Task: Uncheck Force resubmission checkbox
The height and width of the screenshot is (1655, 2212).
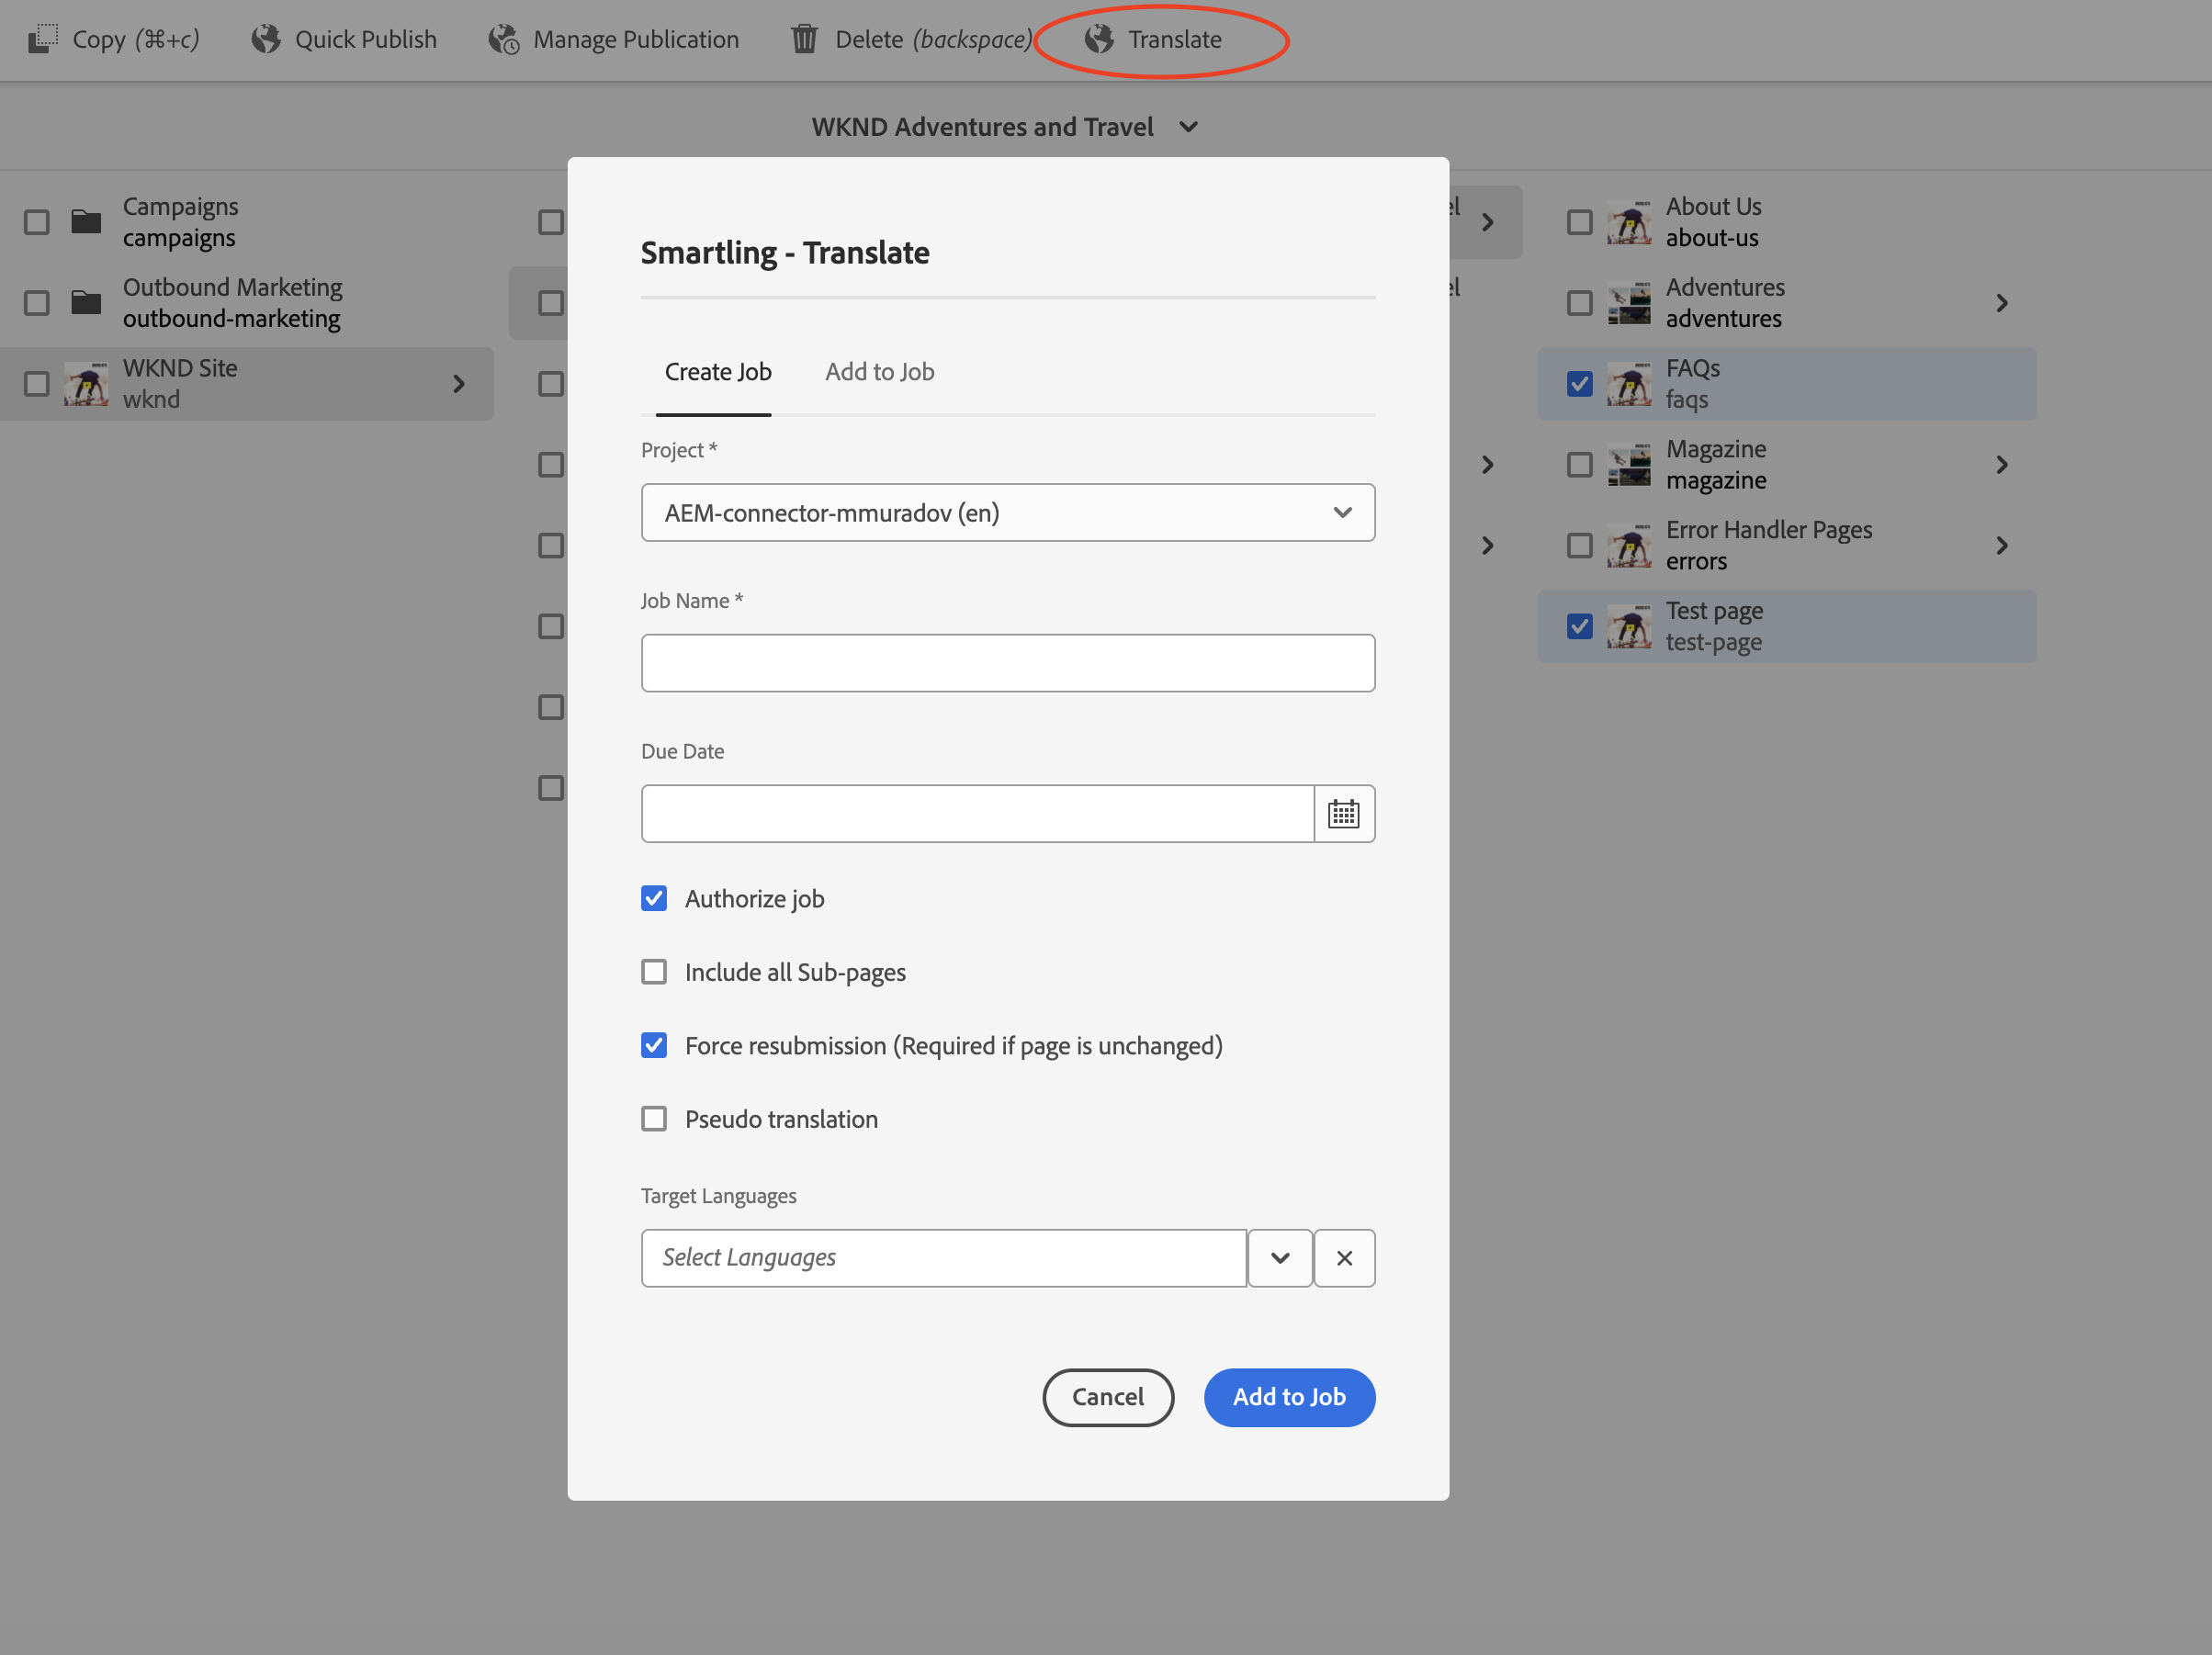Action: pyautogui.click(x=654, y=1045)
